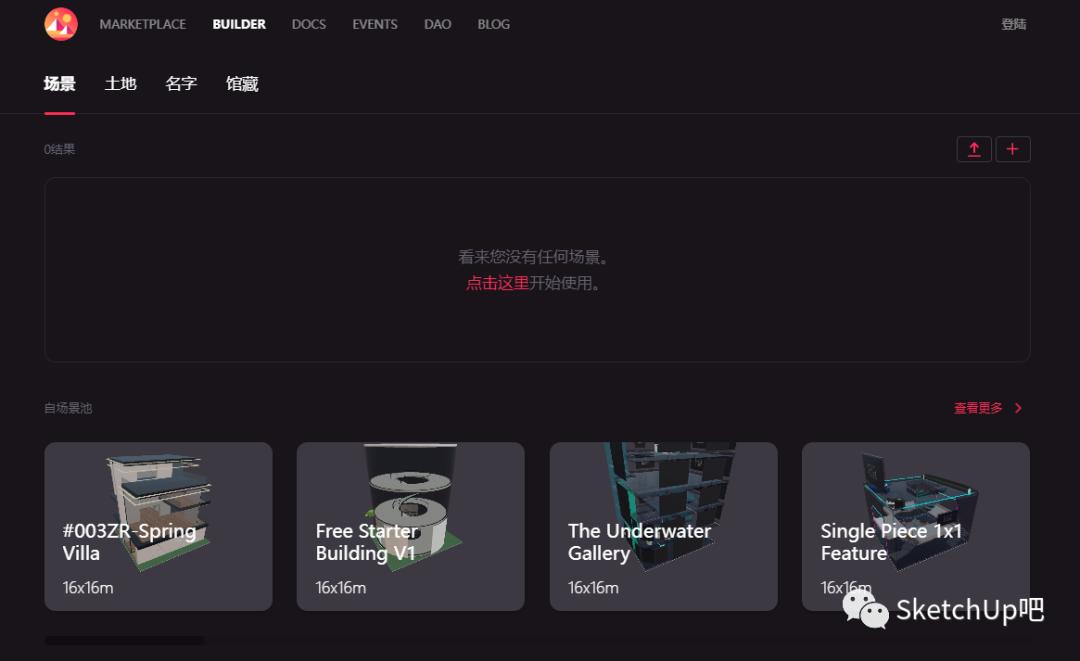Click the chevron arrow beside 查看更多
Image resolution: width=1080 pixels, height=661 pixels.
1019,408
